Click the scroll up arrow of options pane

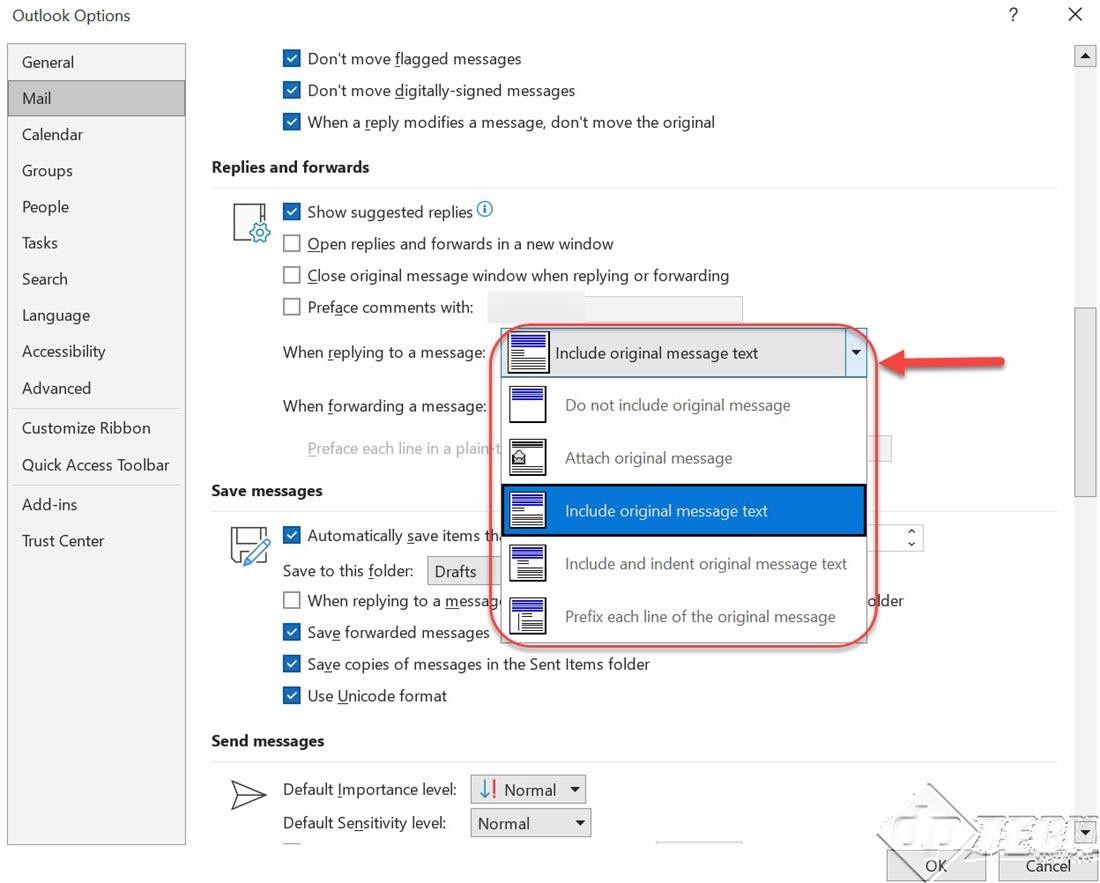tap(1085, 55)
